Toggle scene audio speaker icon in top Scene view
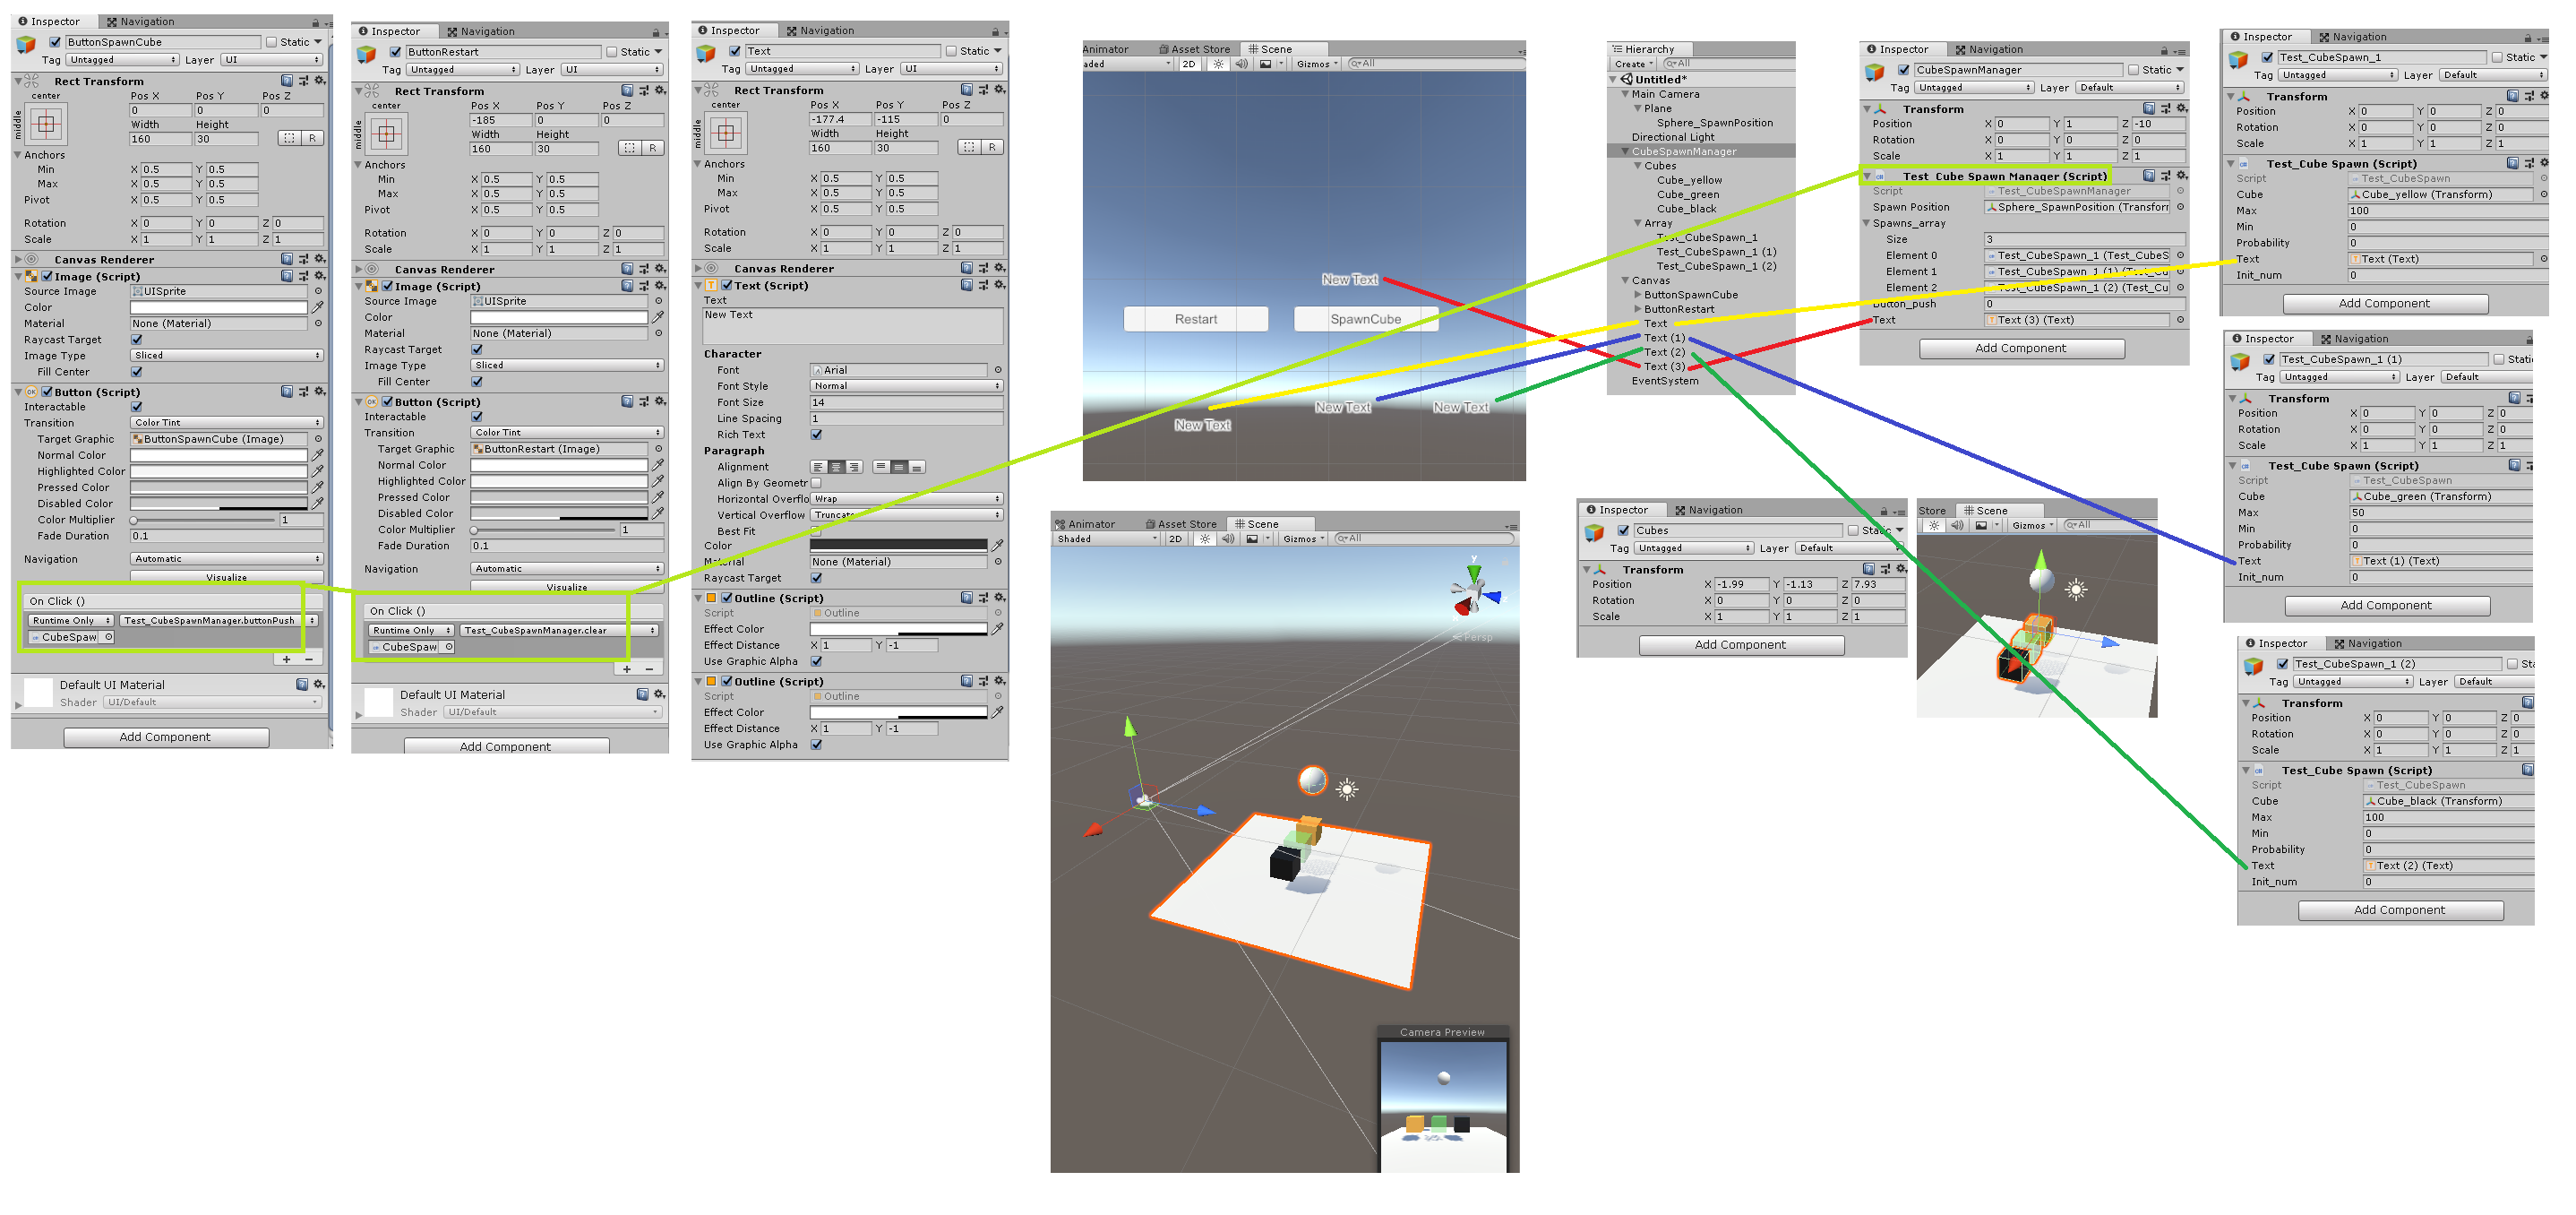The height and width of the screenshot is (1215, 2576). (x=1241, y=64)
